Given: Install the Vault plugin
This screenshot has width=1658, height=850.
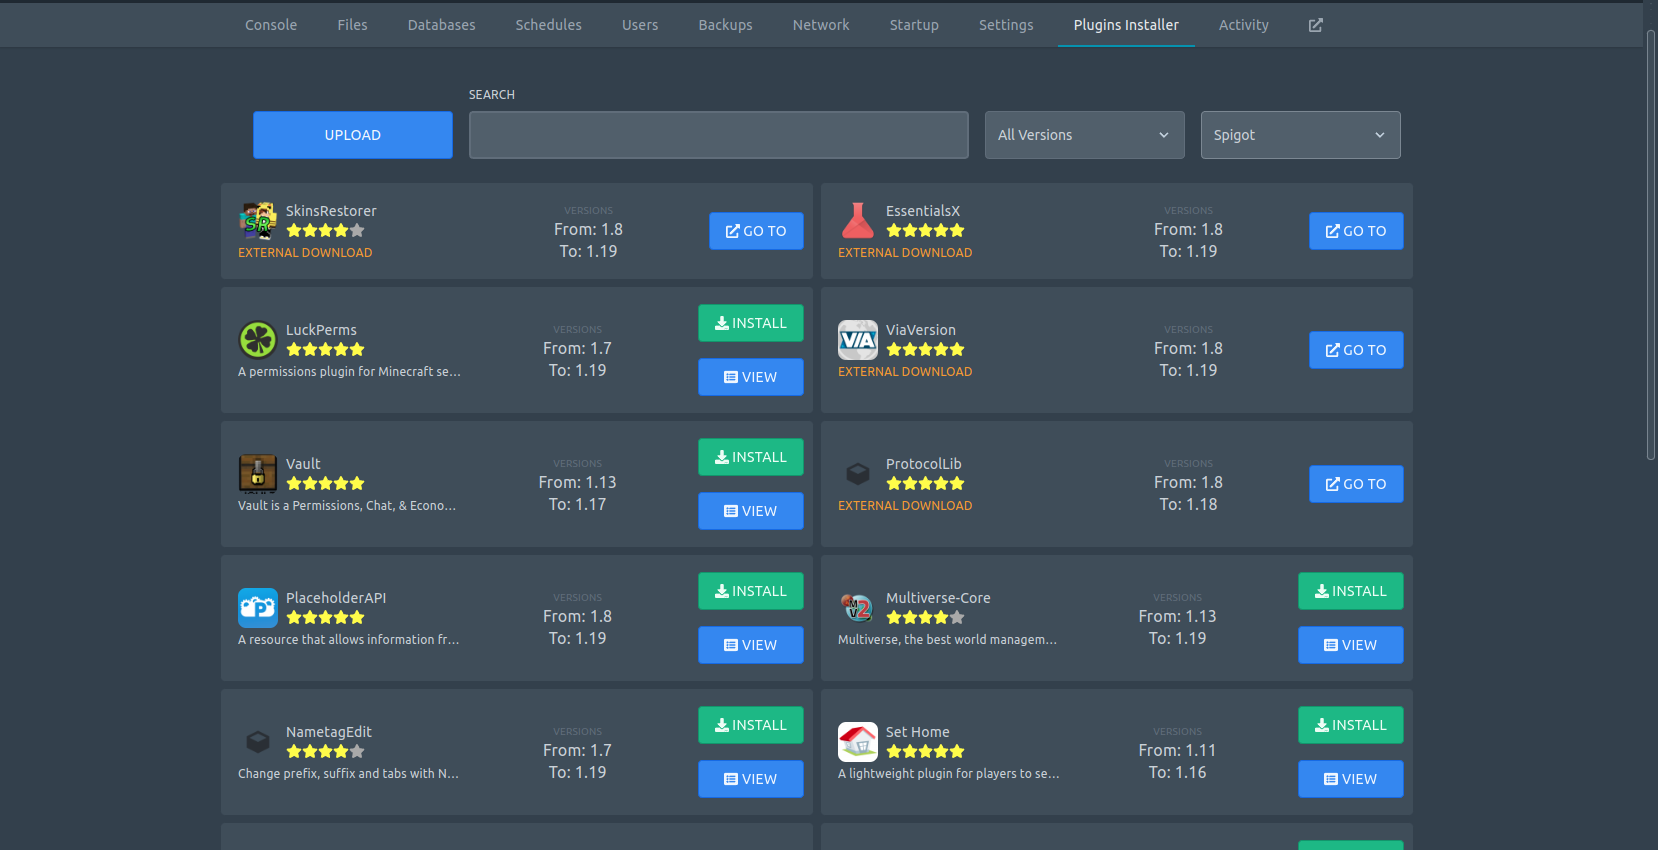Looking at the screenshot, I should coord(751,457).
